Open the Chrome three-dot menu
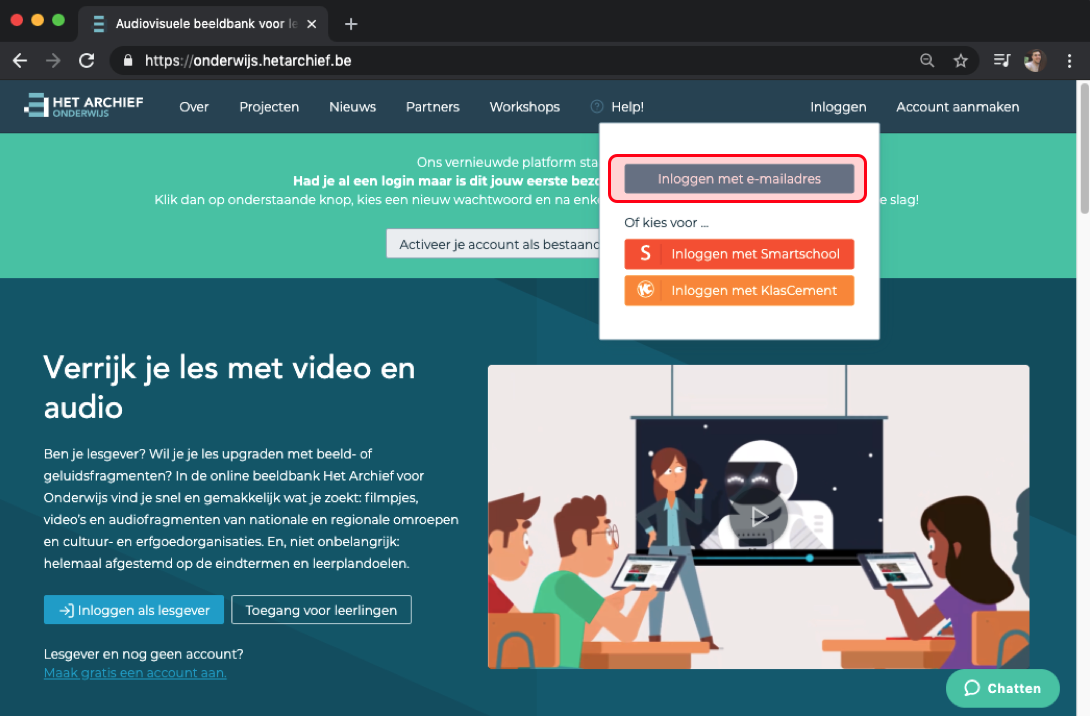Image resolution: width=1090 pixels, height=716 pixels. (1069, 61)
